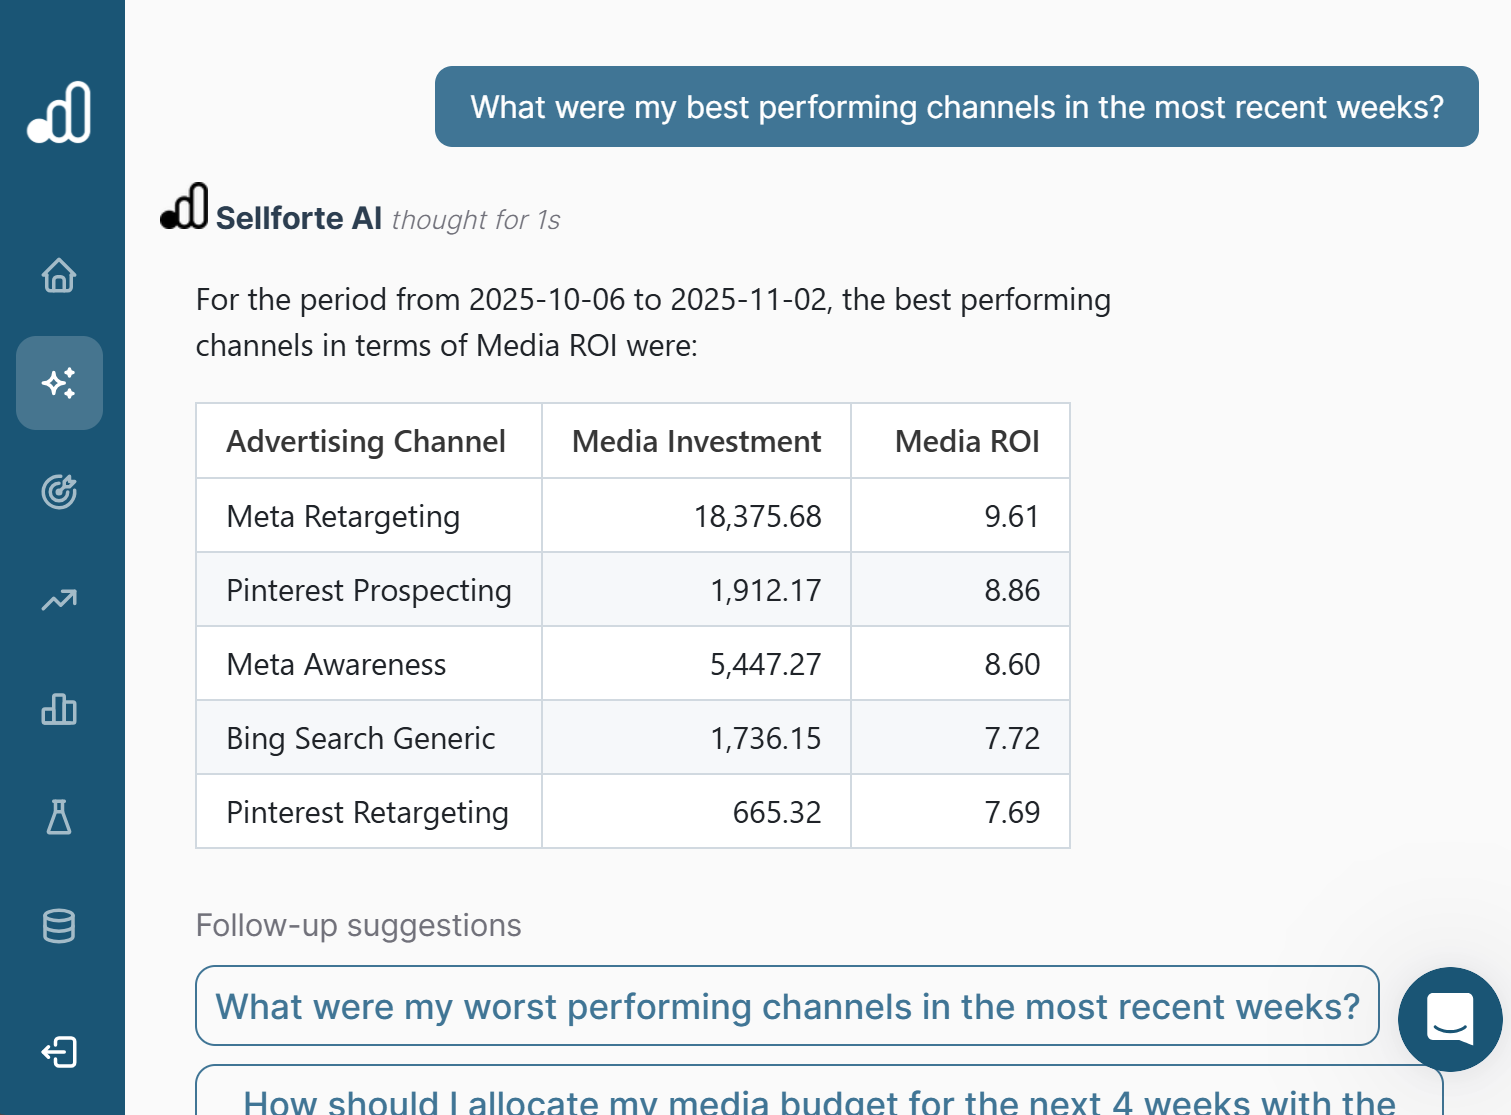Open the flask experiments icon
Screen dimensions: 1511x1115
pyautogui.click(x=59, y=817)
